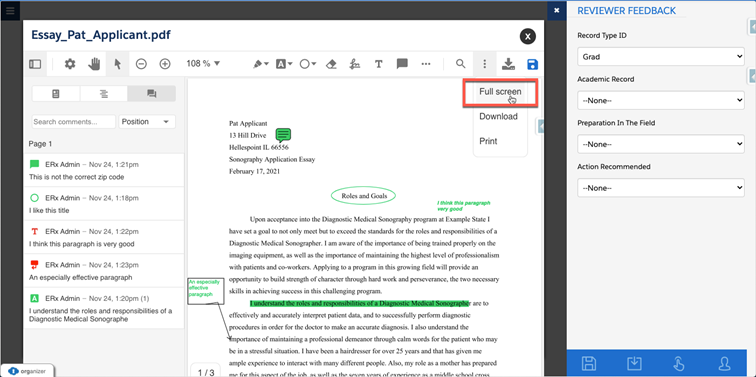Select the comment note tool

(x=402, y=64)
